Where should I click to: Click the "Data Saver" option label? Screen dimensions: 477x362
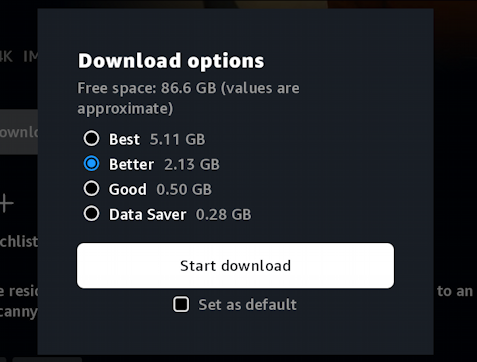pyautogui.click(x=147, y=214)
